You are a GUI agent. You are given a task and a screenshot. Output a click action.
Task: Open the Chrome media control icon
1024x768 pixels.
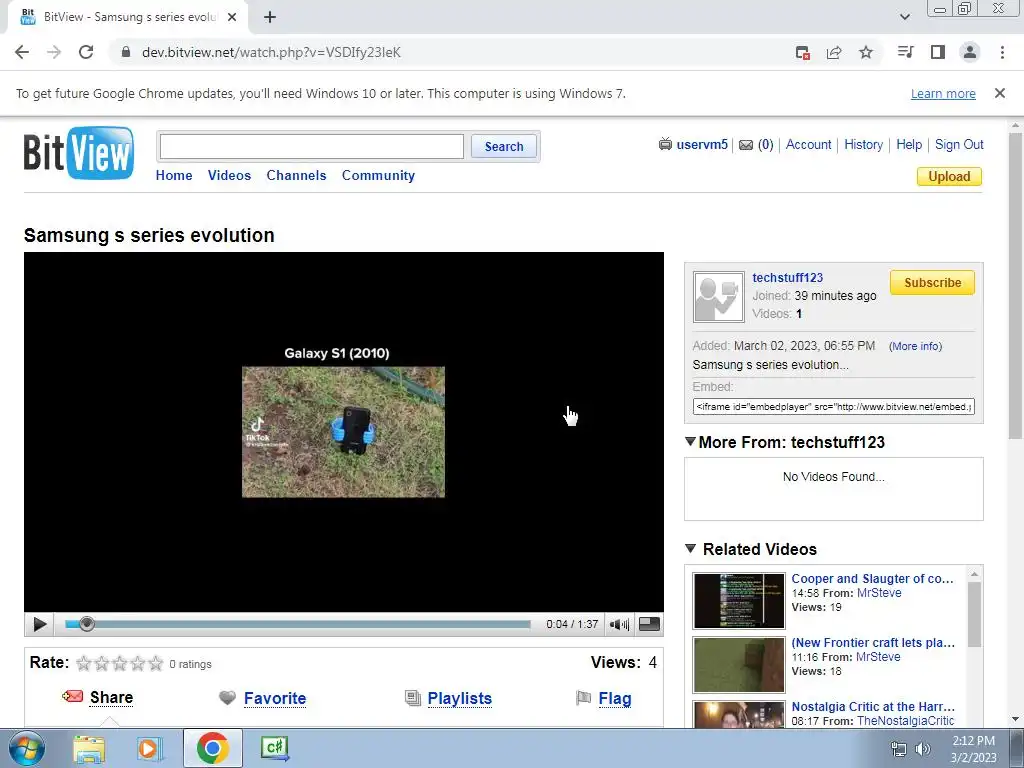pos(905,52)
